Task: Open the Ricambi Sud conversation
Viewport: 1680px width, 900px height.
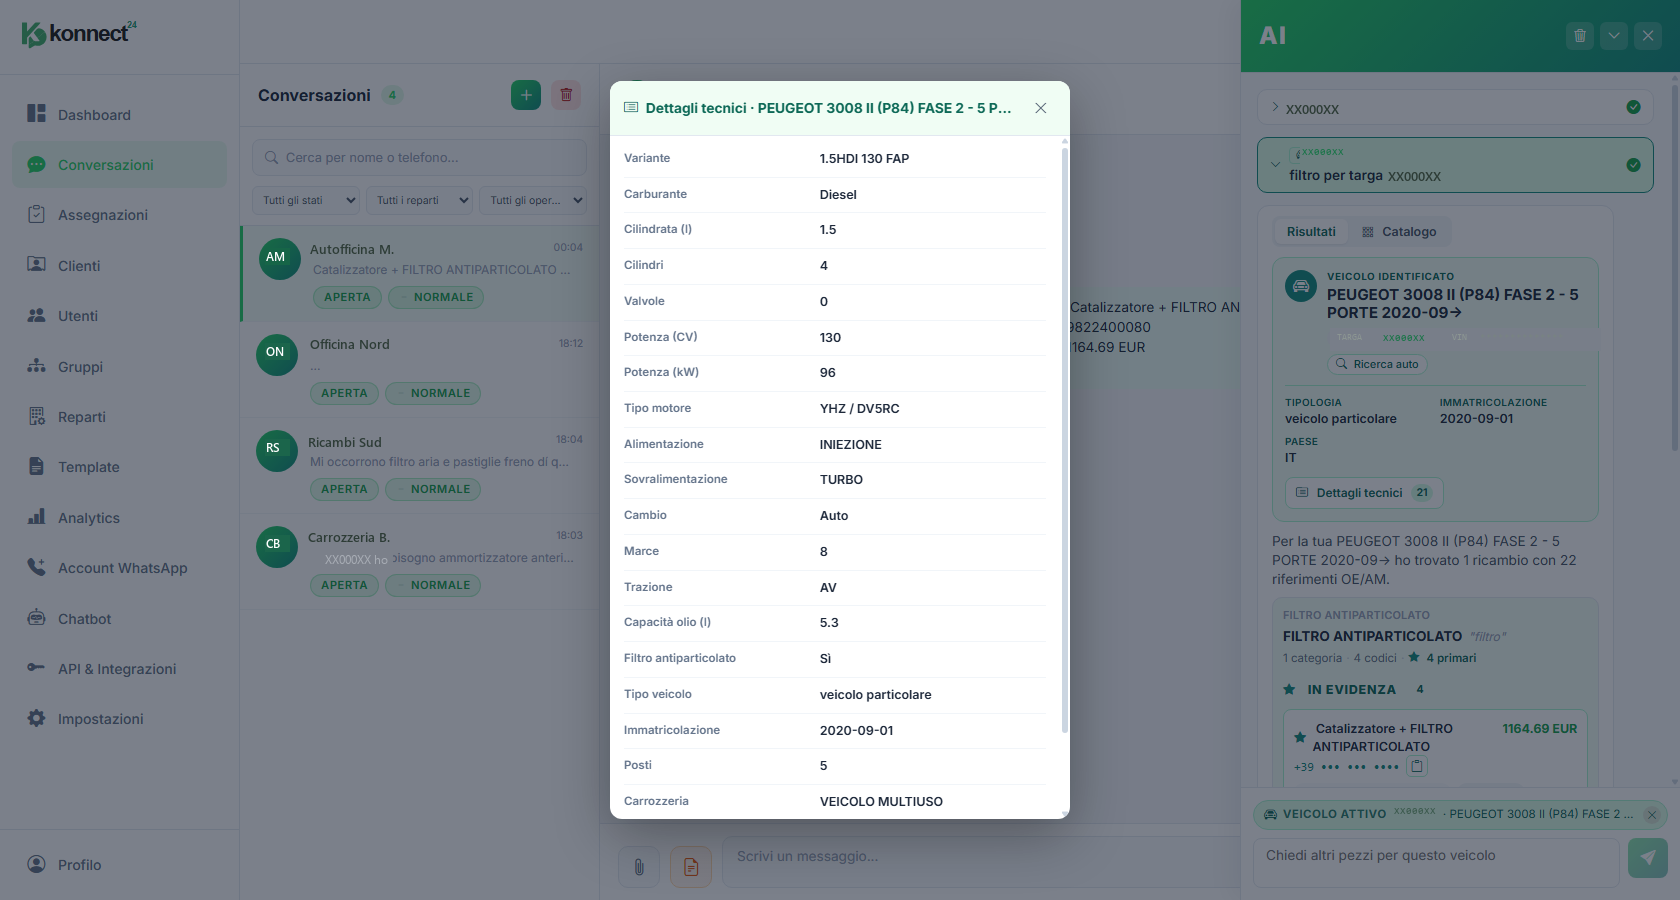Action: 420,466
